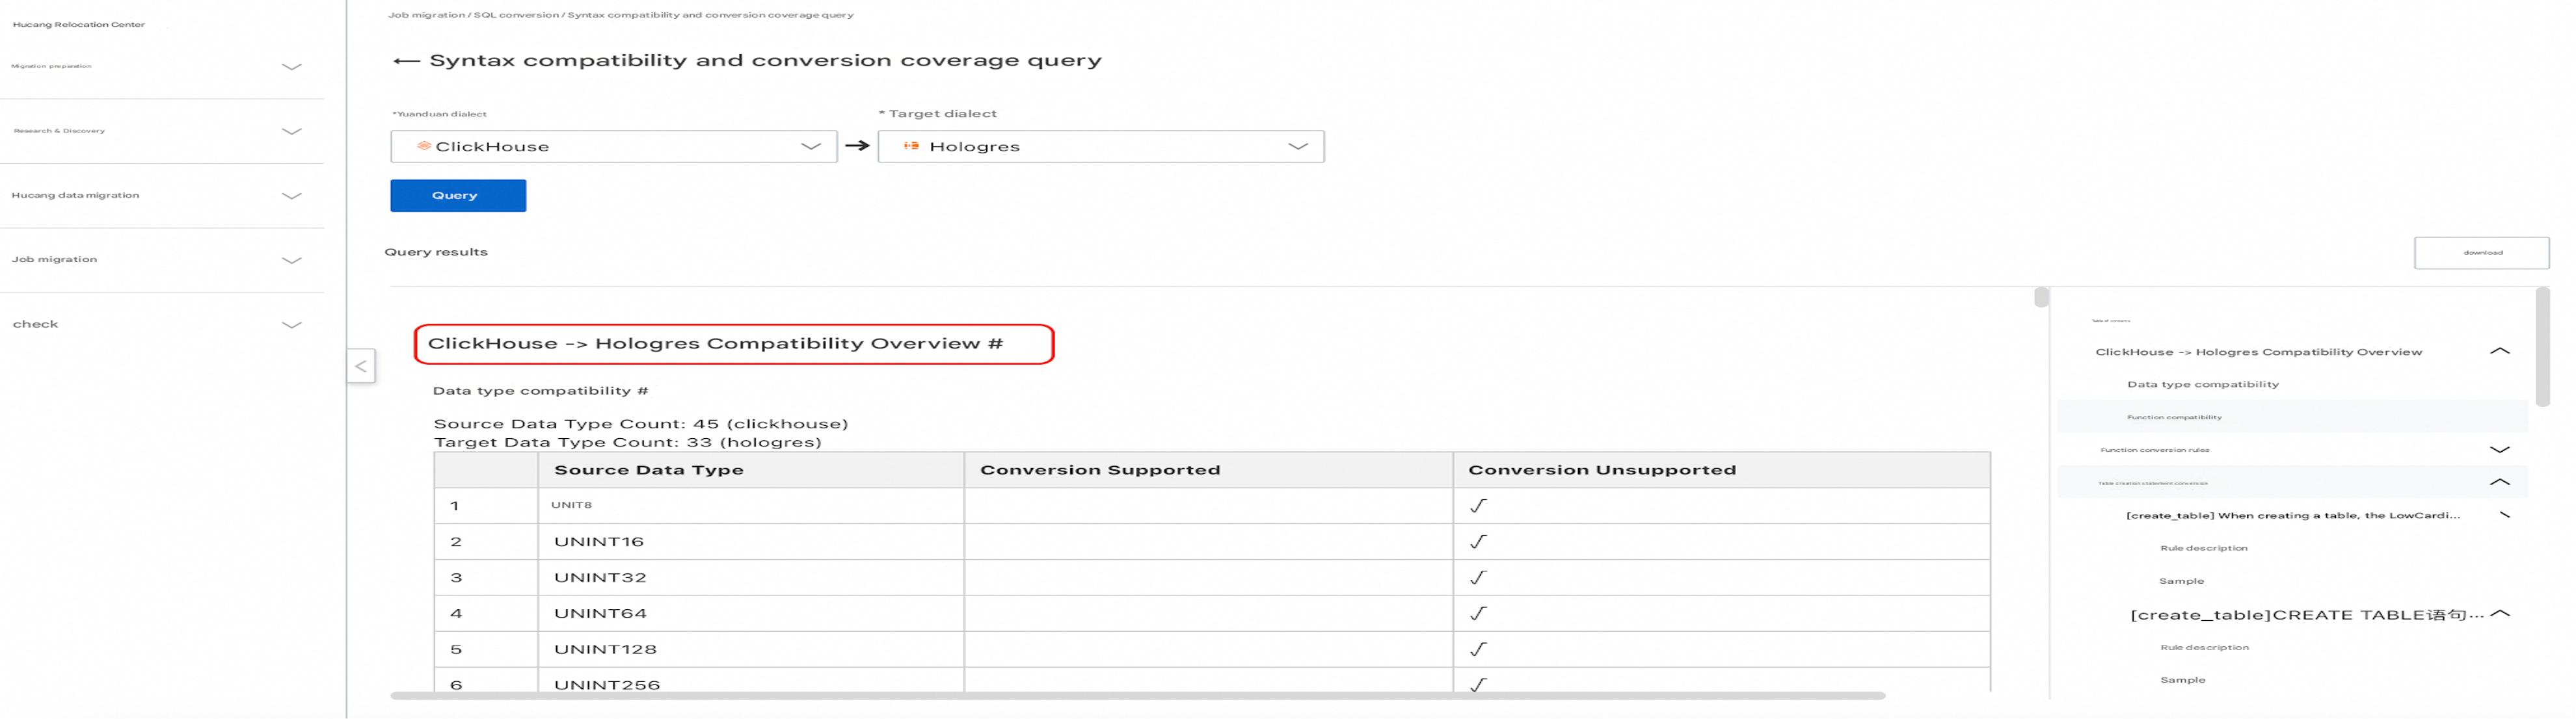Collapse the sidebar with the left-angle handle

point(361,366)
